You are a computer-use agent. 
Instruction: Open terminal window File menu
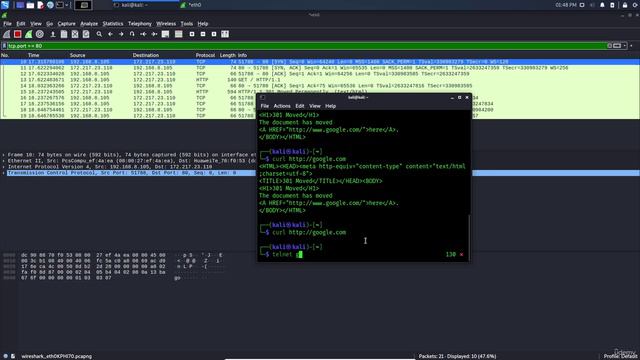pos(264,106)
